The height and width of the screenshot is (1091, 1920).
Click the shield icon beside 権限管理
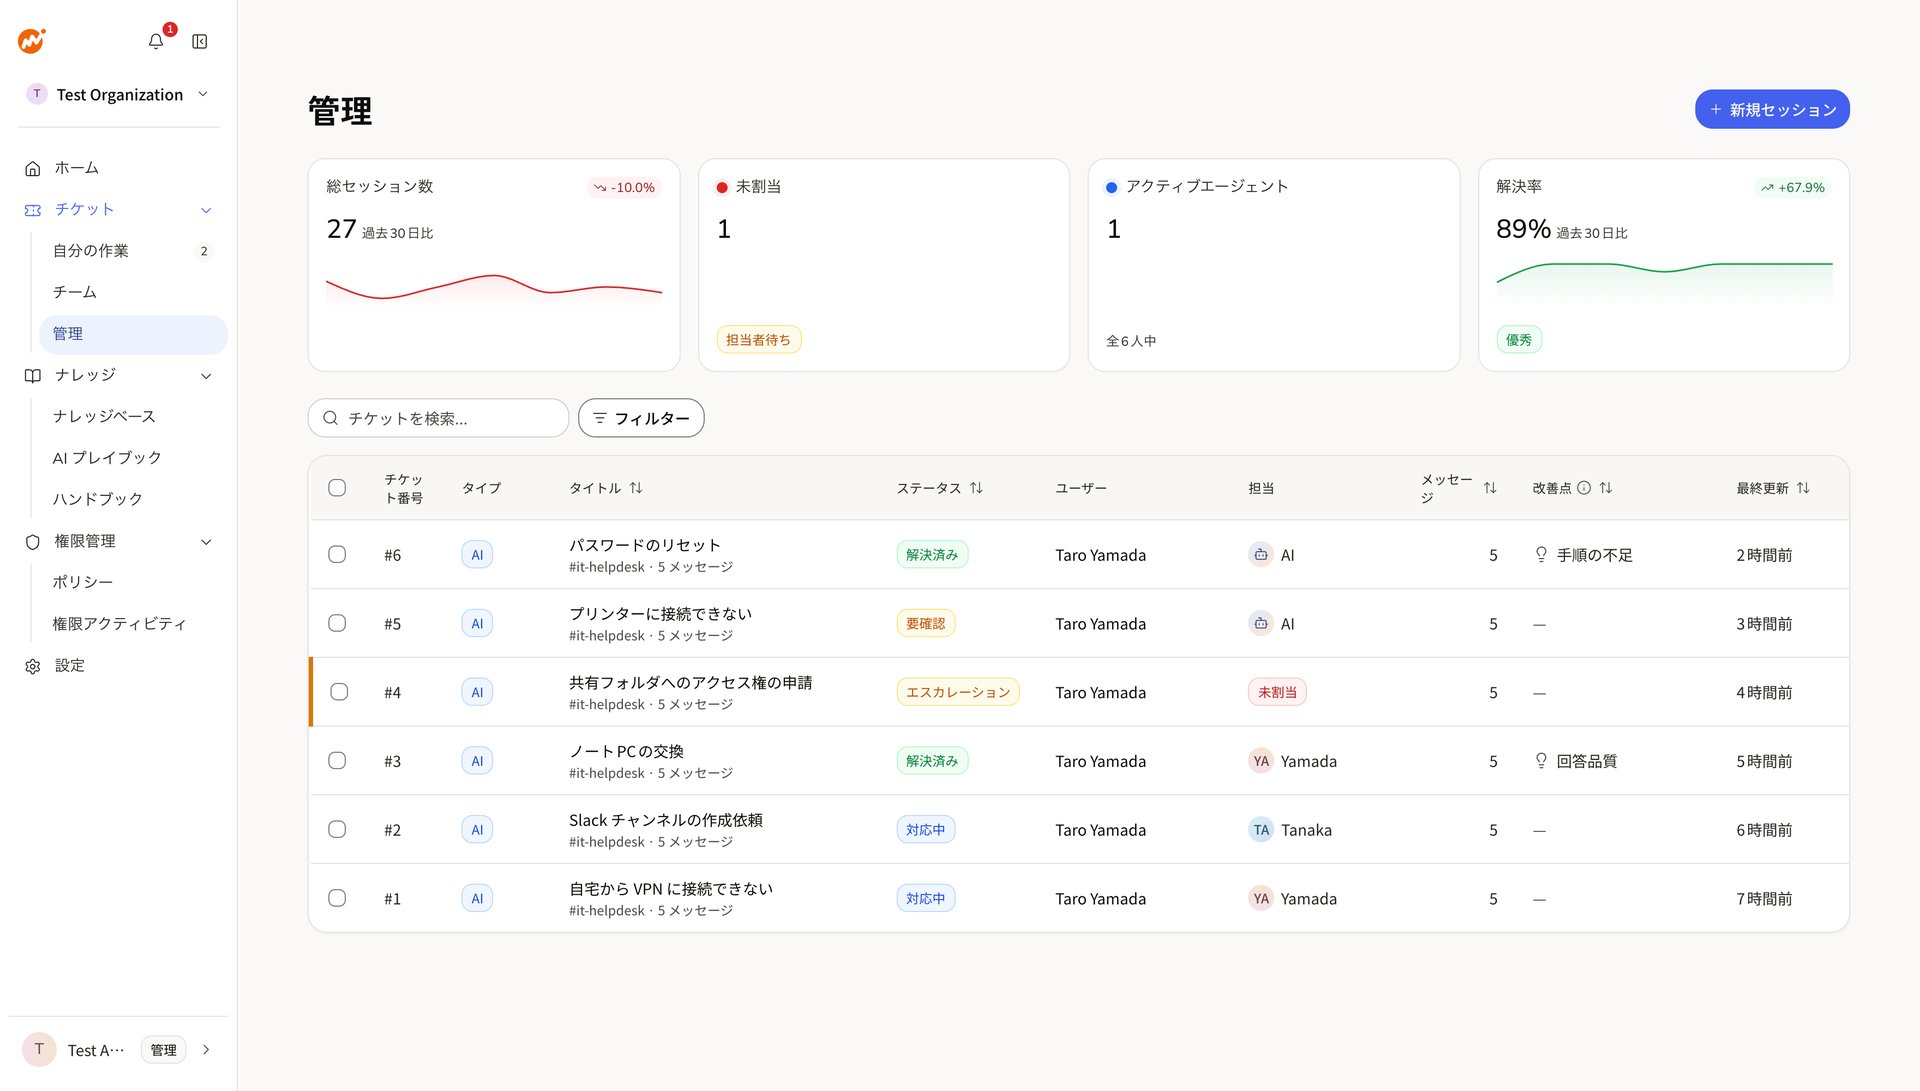coord(33,542)
